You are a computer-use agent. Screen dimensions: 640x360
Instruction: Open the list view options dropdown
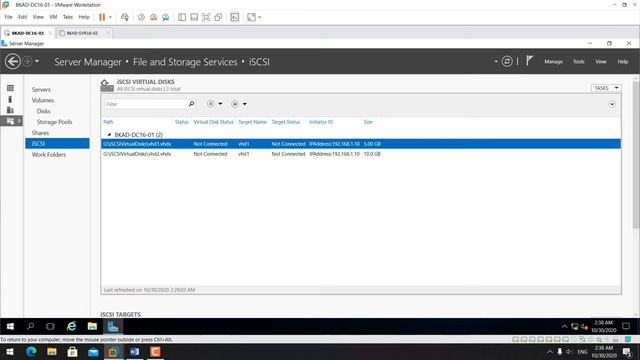pos(214,104)
